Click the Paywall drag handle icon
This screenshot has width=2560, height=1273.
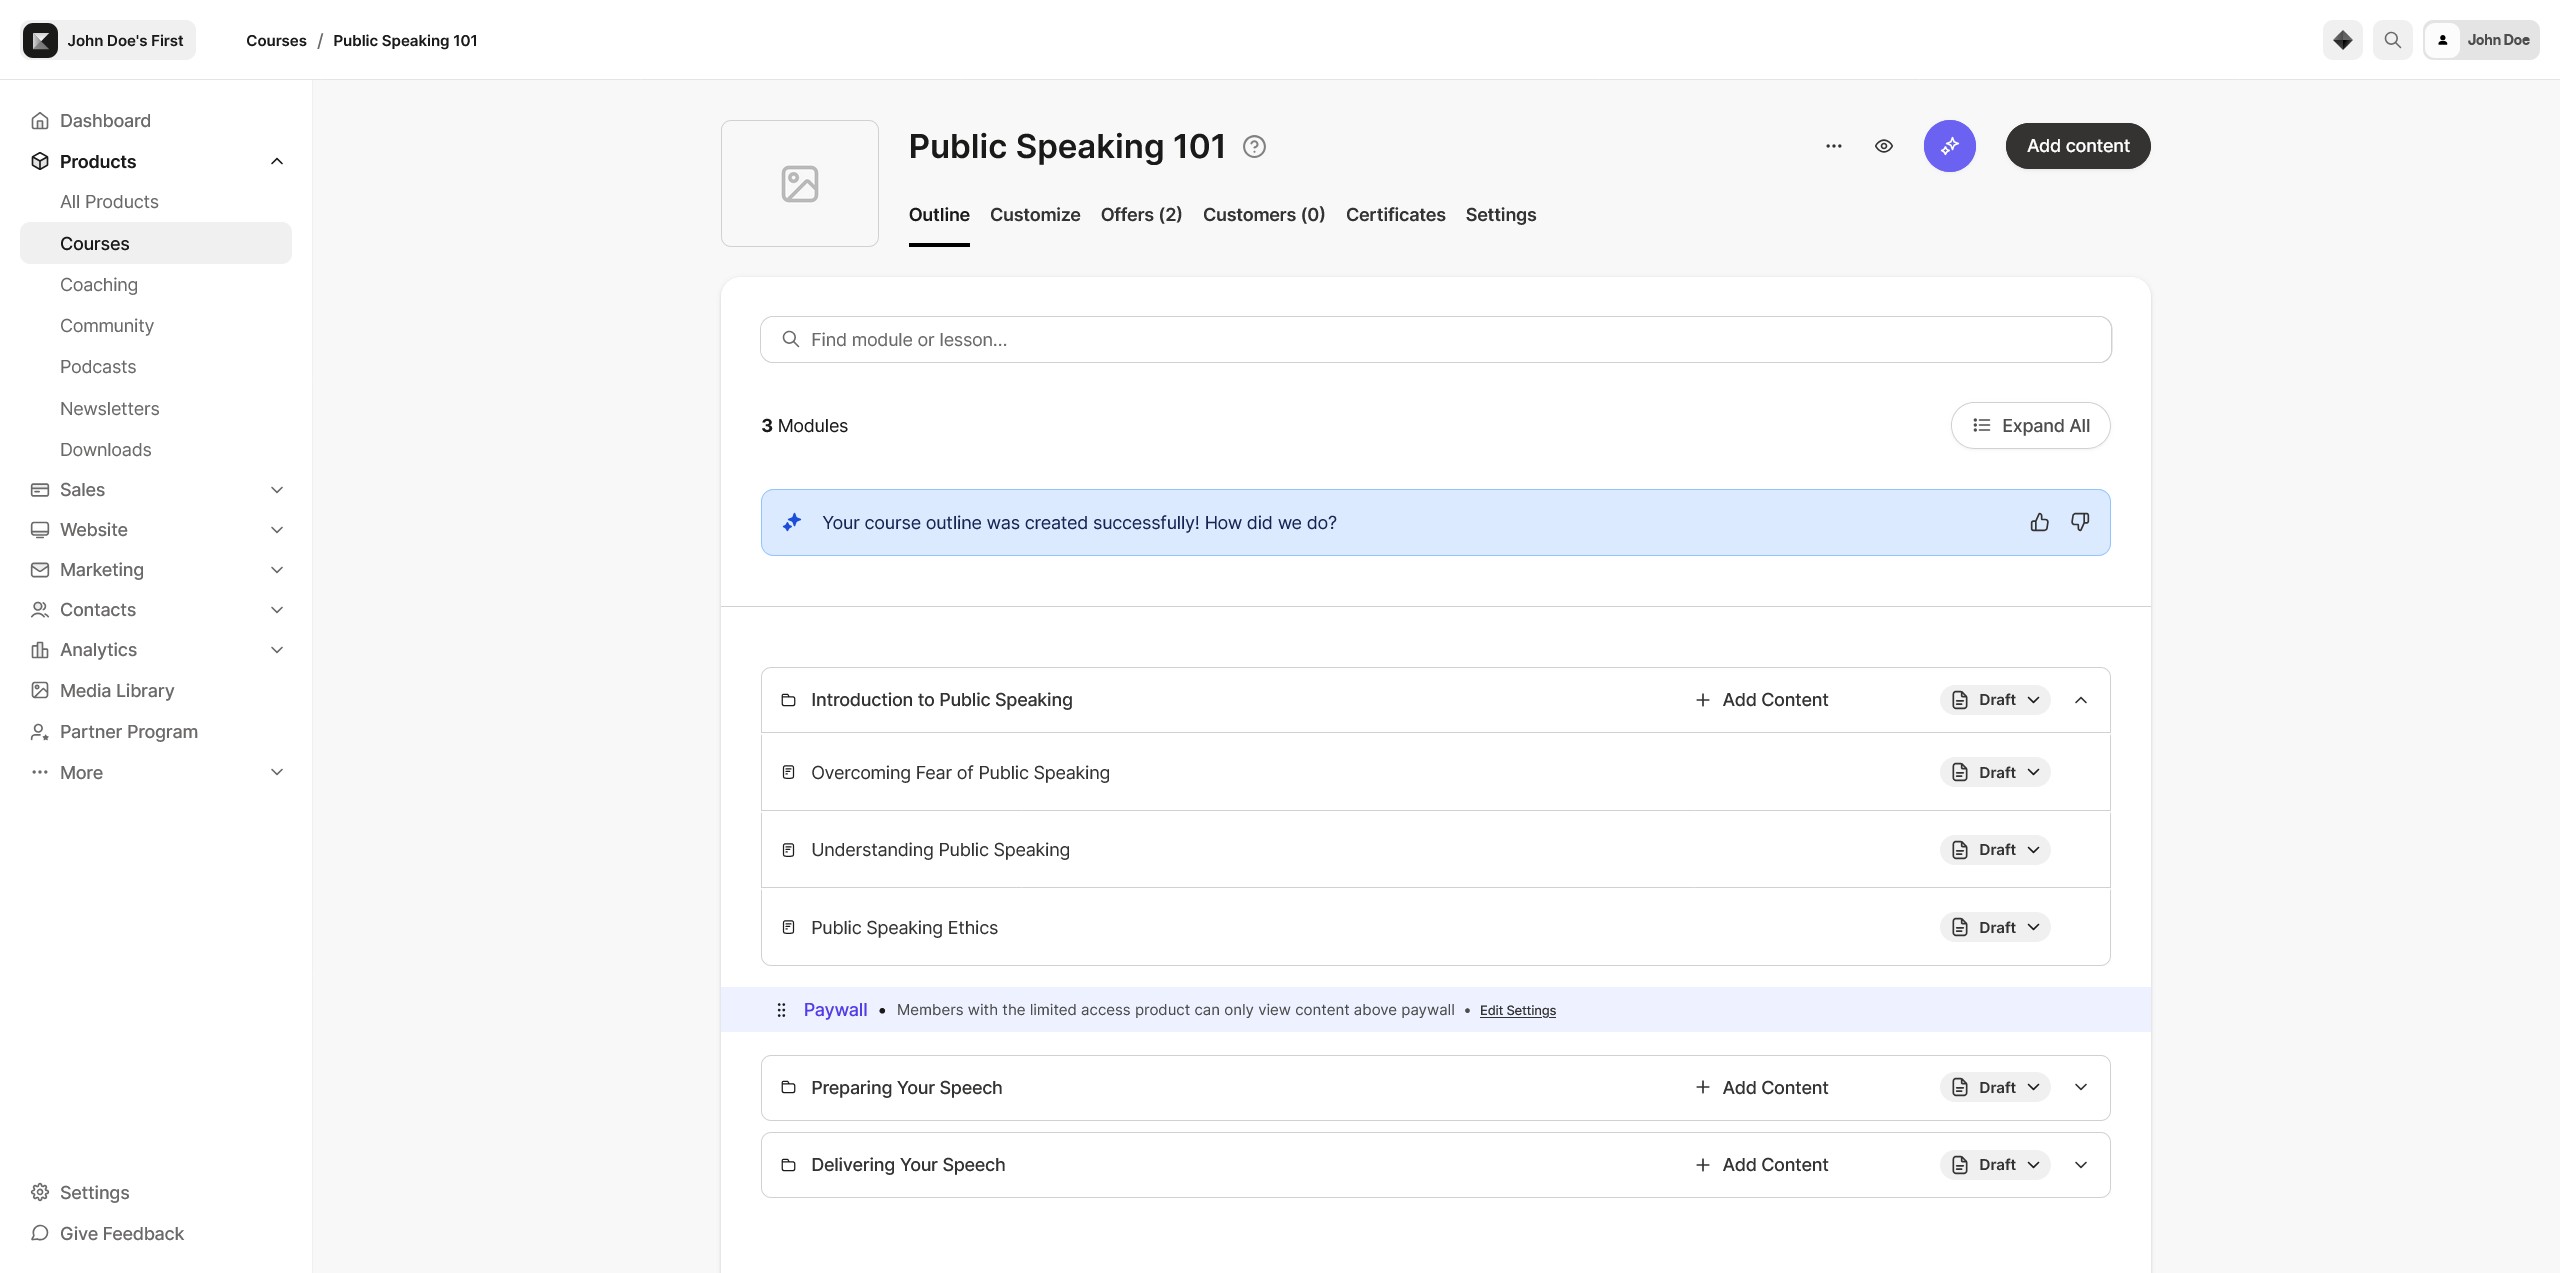[x=781, y=1010]
